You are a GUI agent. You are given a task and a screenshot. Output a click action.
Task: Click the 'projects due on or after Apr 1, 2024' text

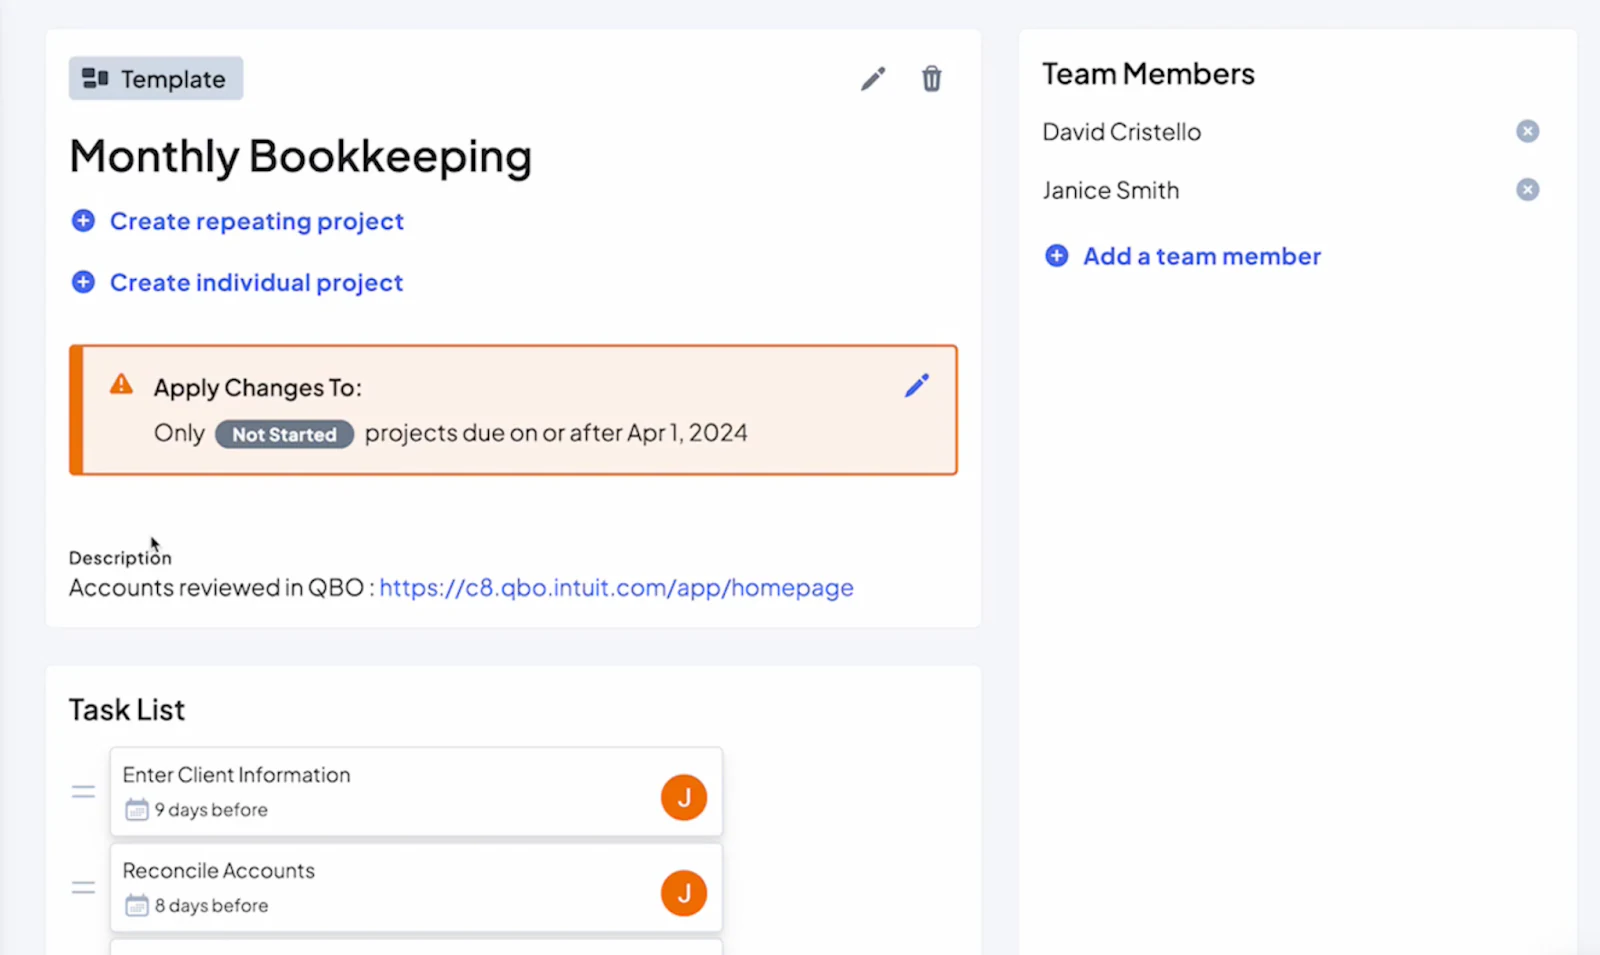tap(556, 433)
